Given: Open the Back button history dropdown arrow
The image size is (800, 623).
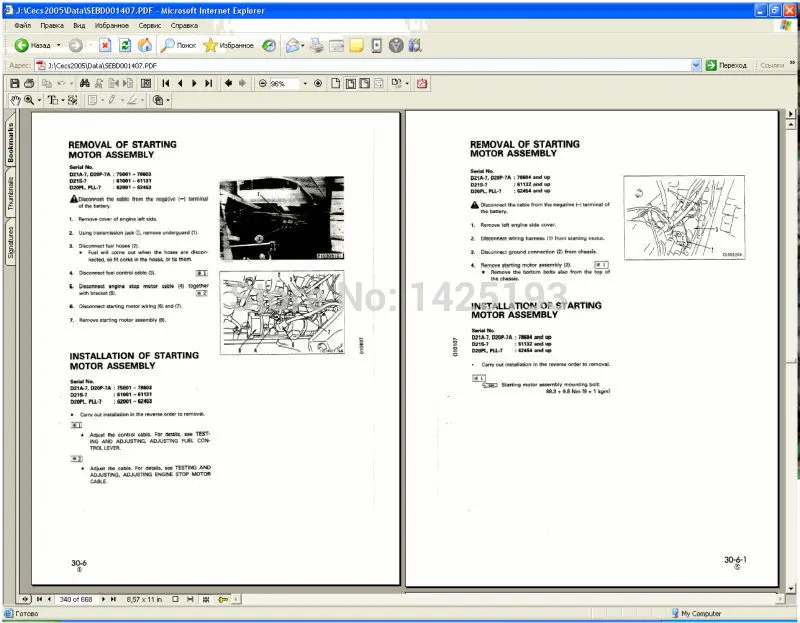Looking at the screenshot, I should (58, 45).
